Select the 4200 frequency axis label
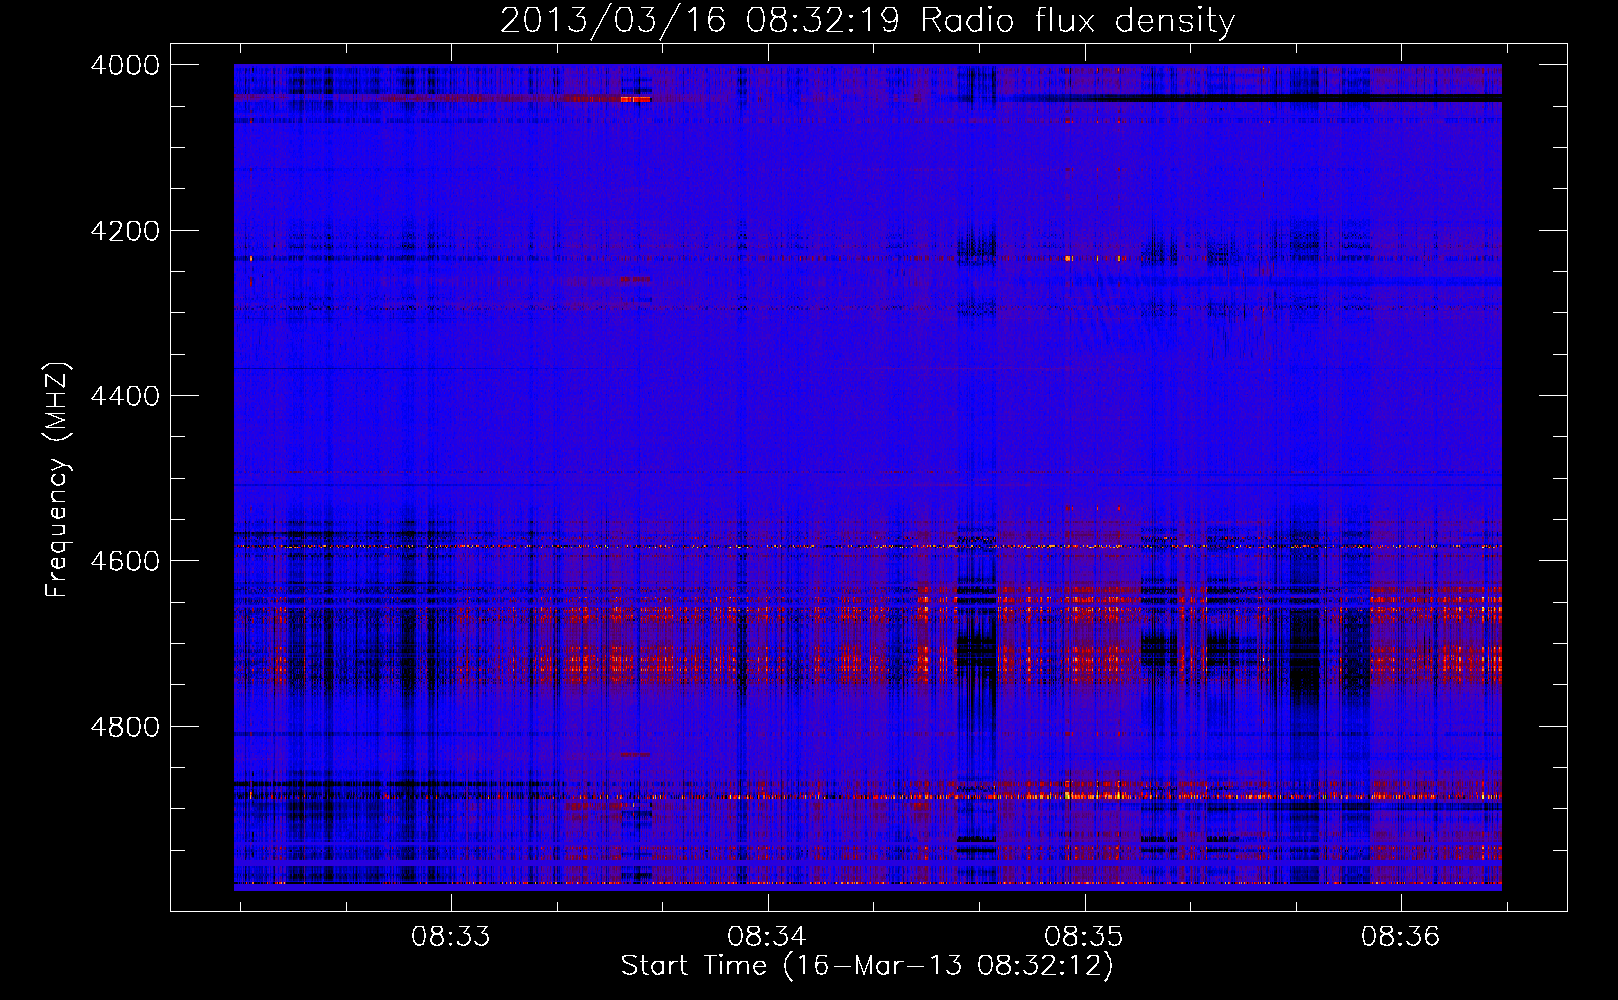Image resolution: width=1618 pixels, height=1000 pixels. [x=124, y=231]
